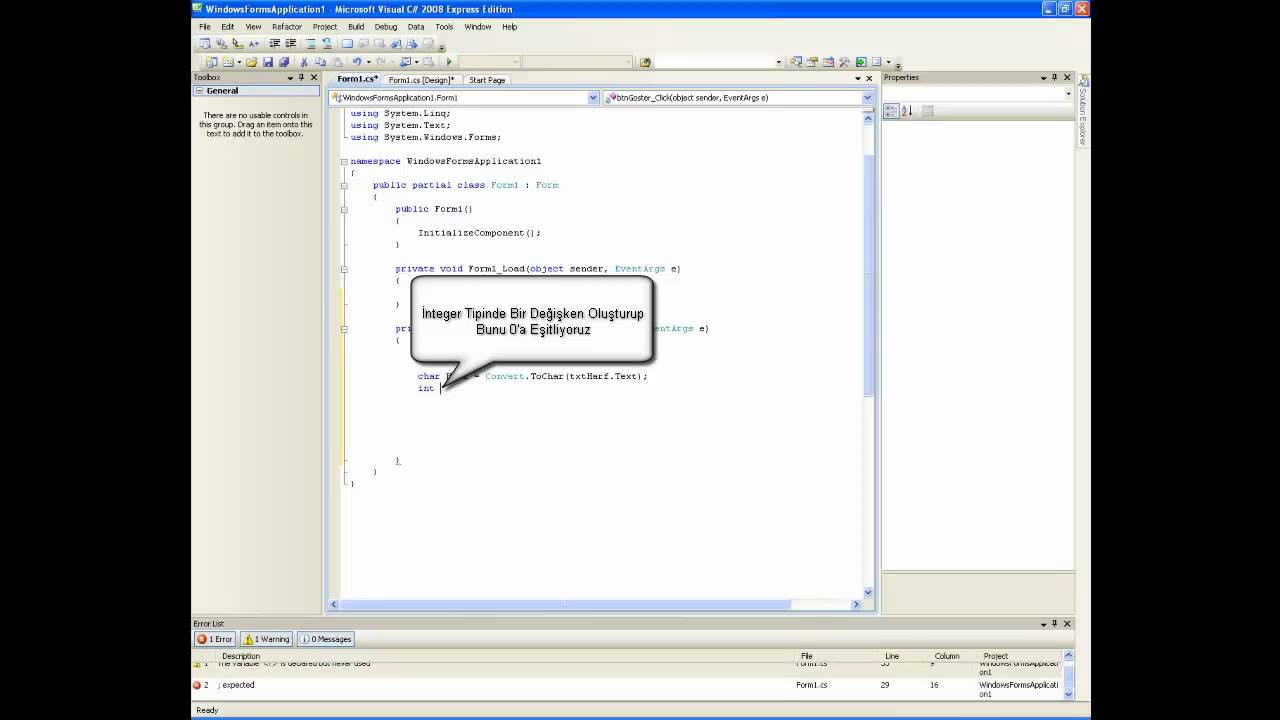Toggle the 0 Messages filter button

[x=326, y=639]
